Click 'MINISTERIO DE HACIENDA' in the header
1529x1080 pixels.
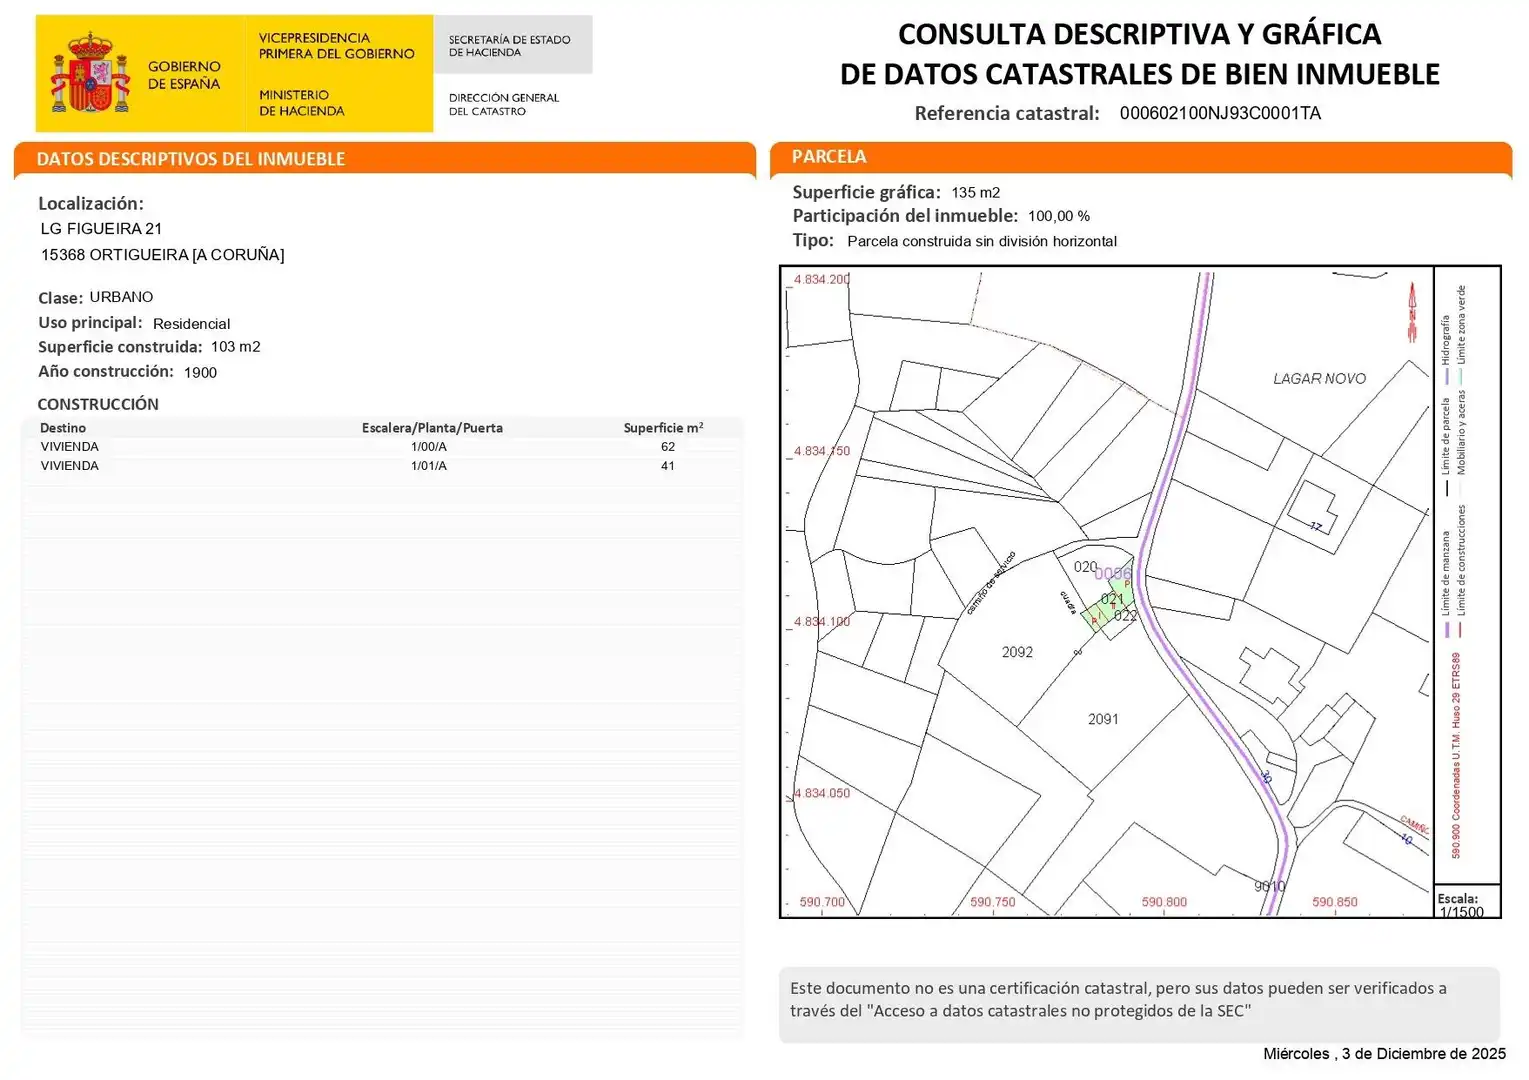click(x=301, y=103)
